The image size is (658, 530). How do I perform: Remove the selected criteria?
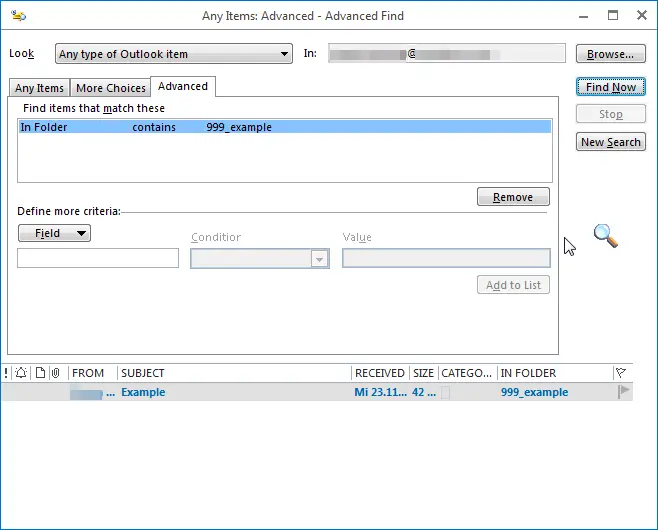tap(513, 197)
